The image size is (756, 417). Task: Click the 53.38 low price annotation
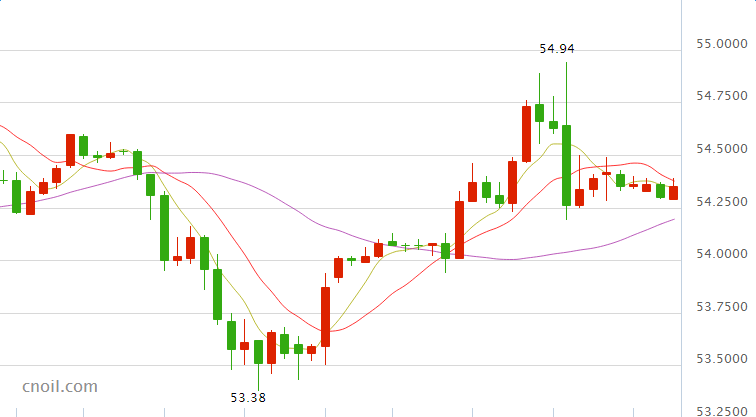point(248,398)
